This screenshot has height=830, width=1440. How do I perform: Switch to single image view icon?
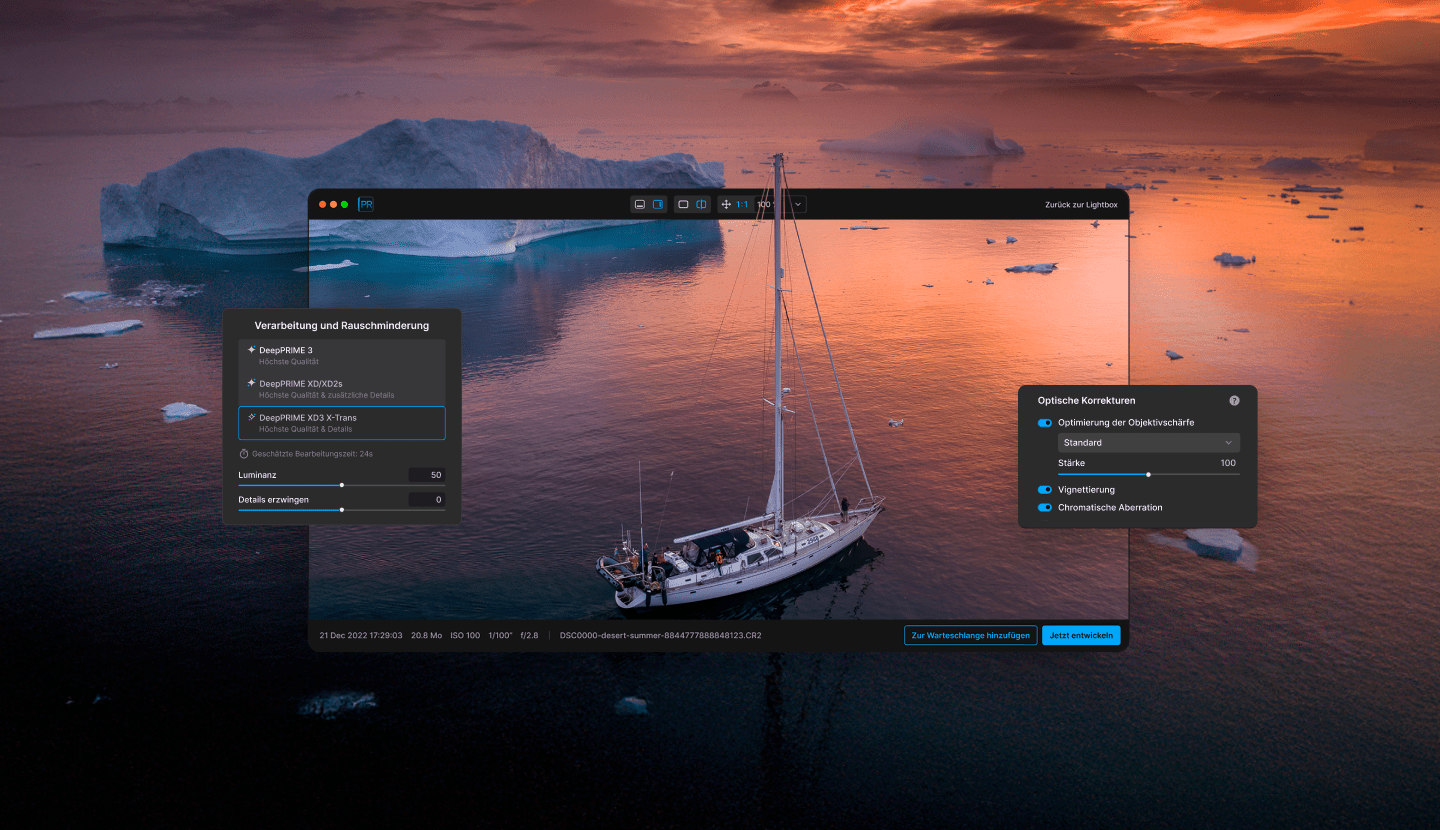(683, 204)
